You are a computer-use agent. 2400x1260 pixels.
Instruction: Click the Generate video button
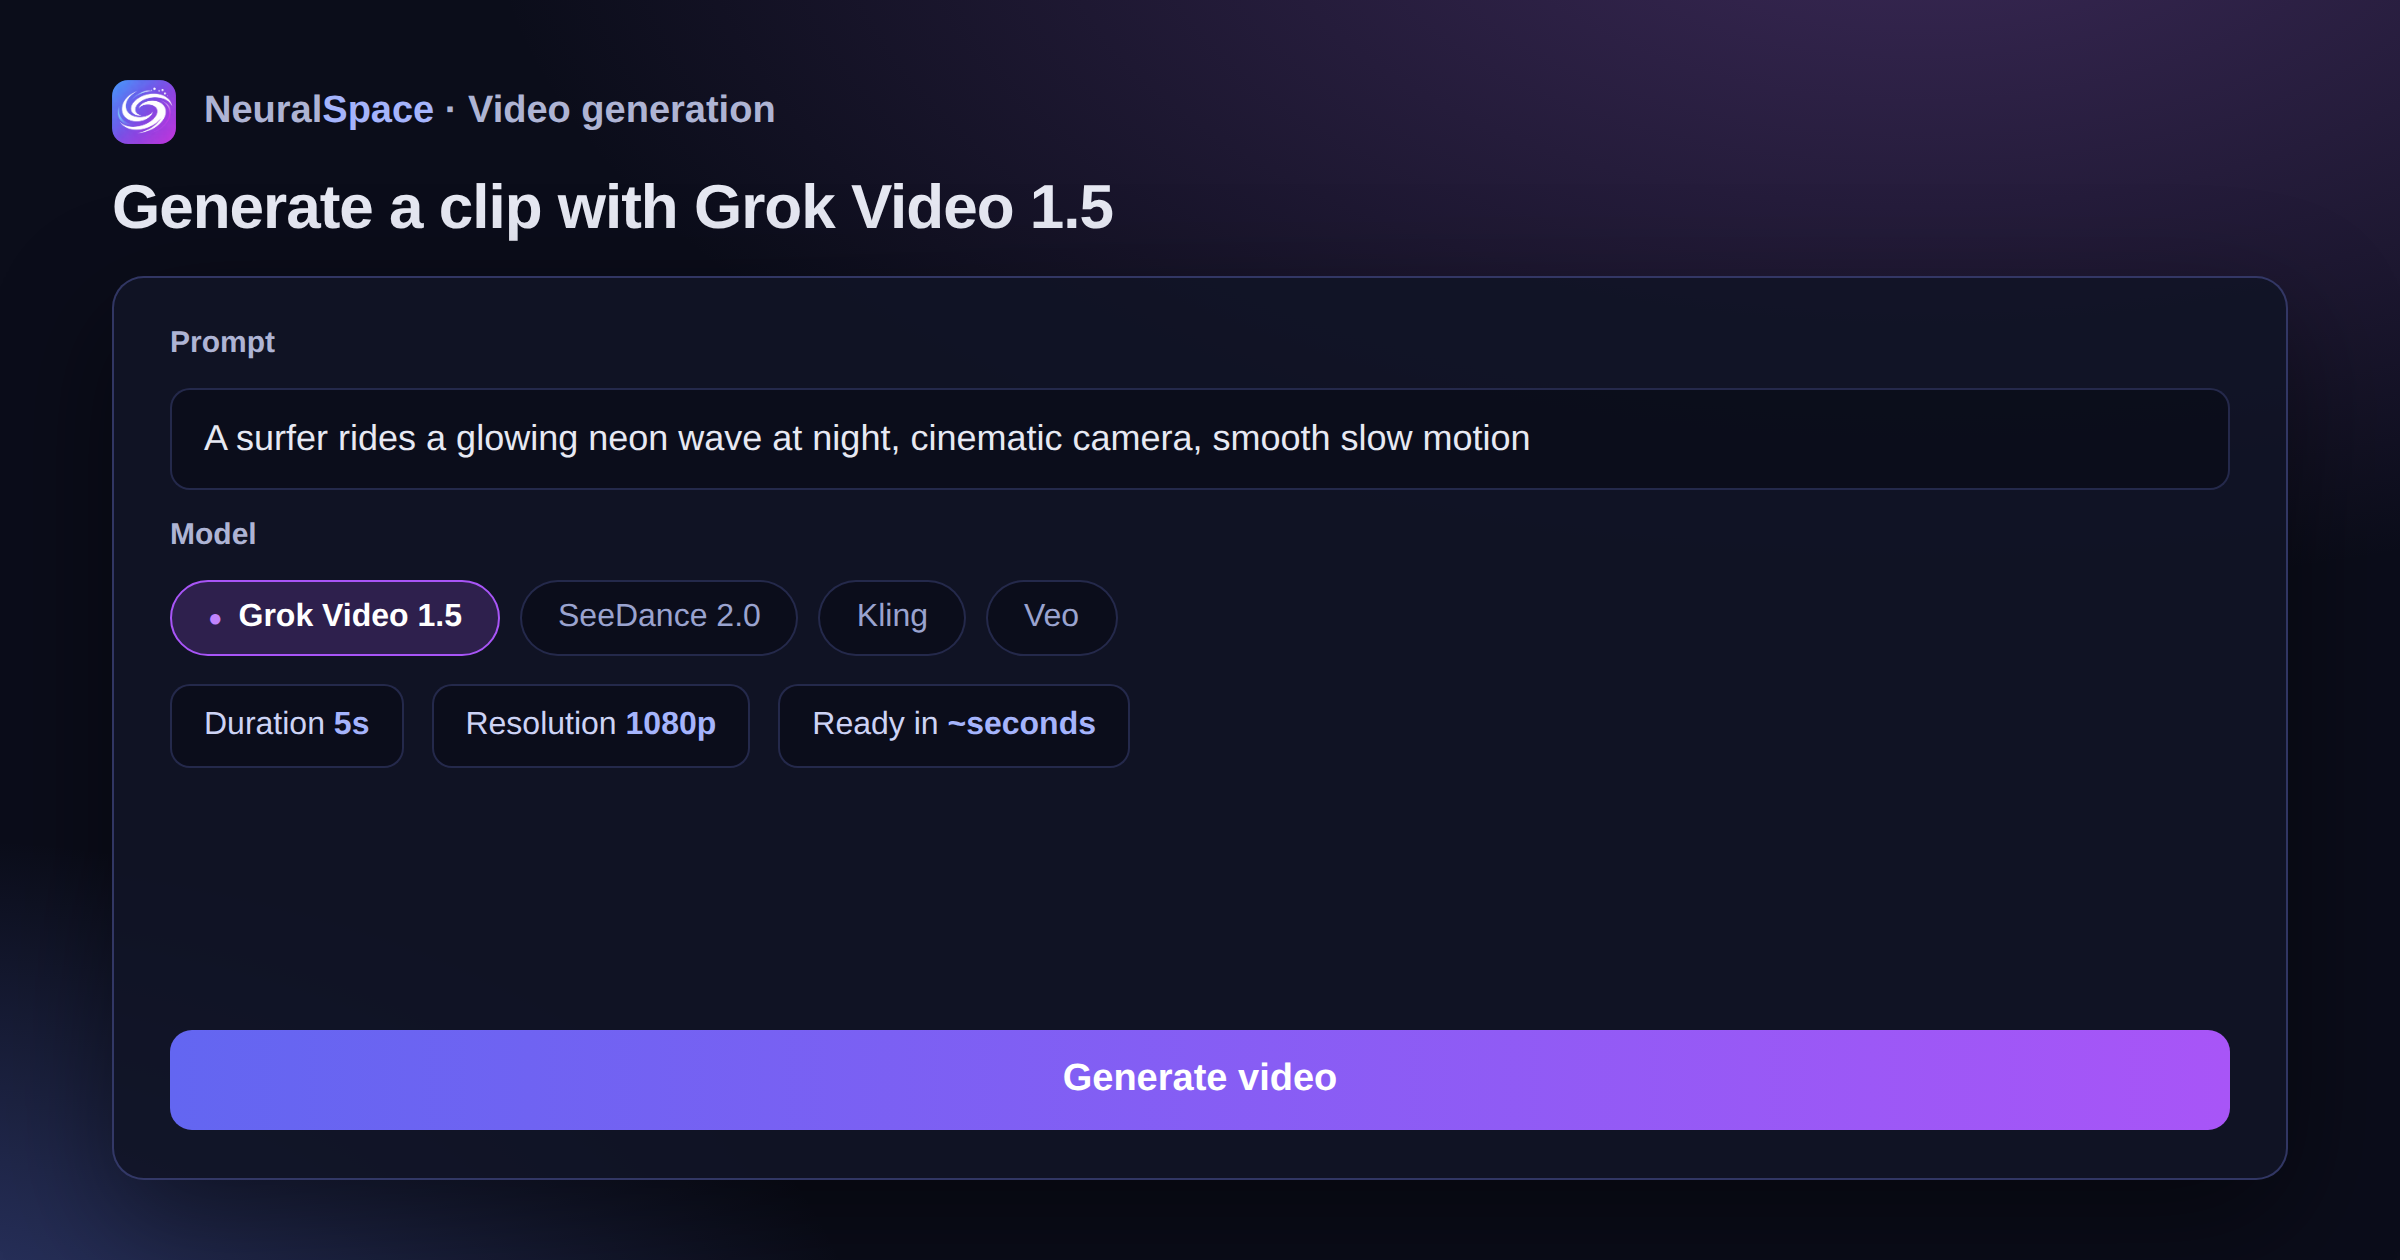[x=1199, y=1079]
